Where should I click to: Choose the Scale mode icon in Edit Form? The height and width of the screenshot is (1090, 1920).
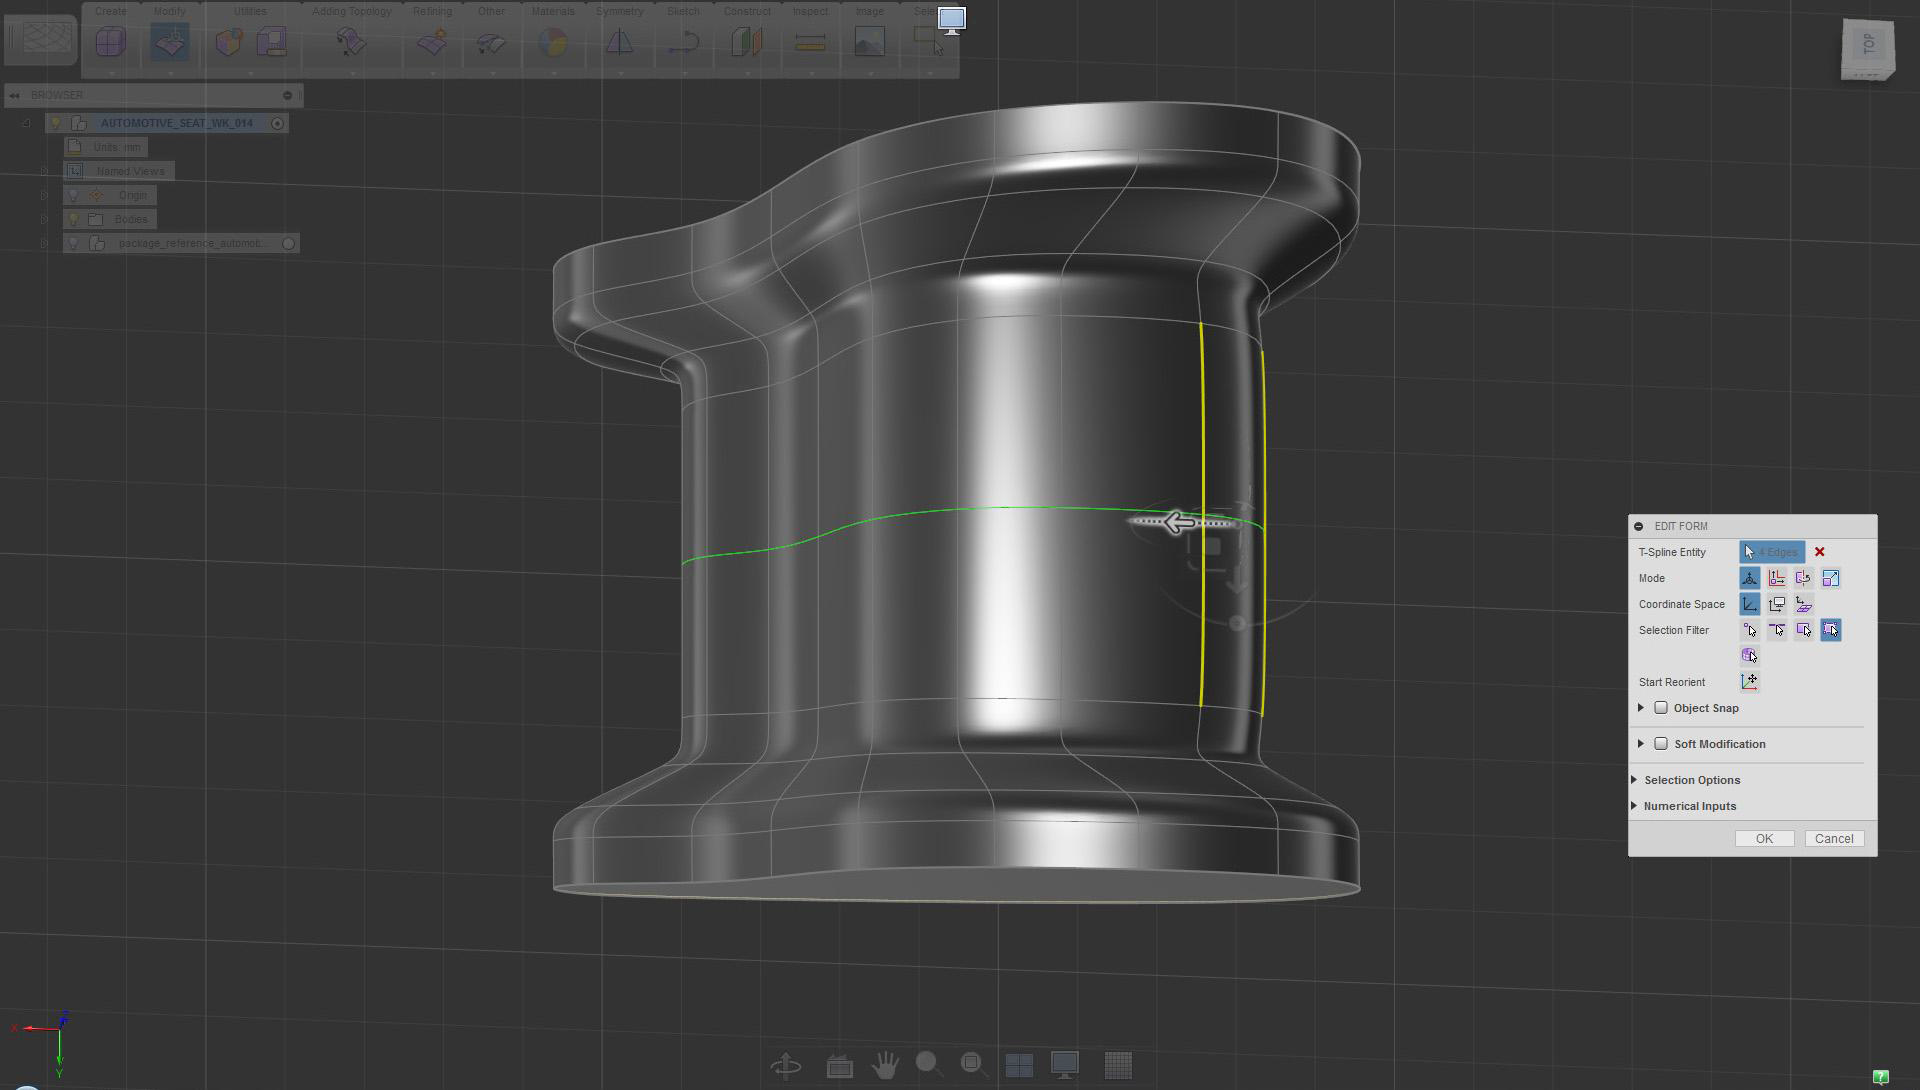(x=1831, y=578)
